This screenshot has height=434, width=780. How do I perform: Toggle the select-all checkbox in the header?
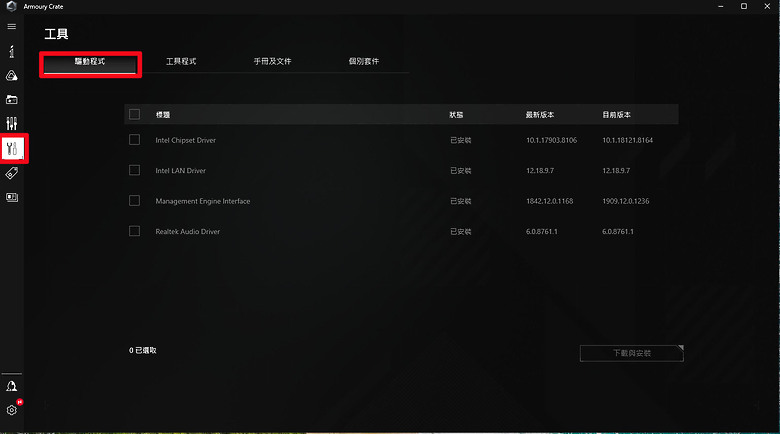pos(134,114)
